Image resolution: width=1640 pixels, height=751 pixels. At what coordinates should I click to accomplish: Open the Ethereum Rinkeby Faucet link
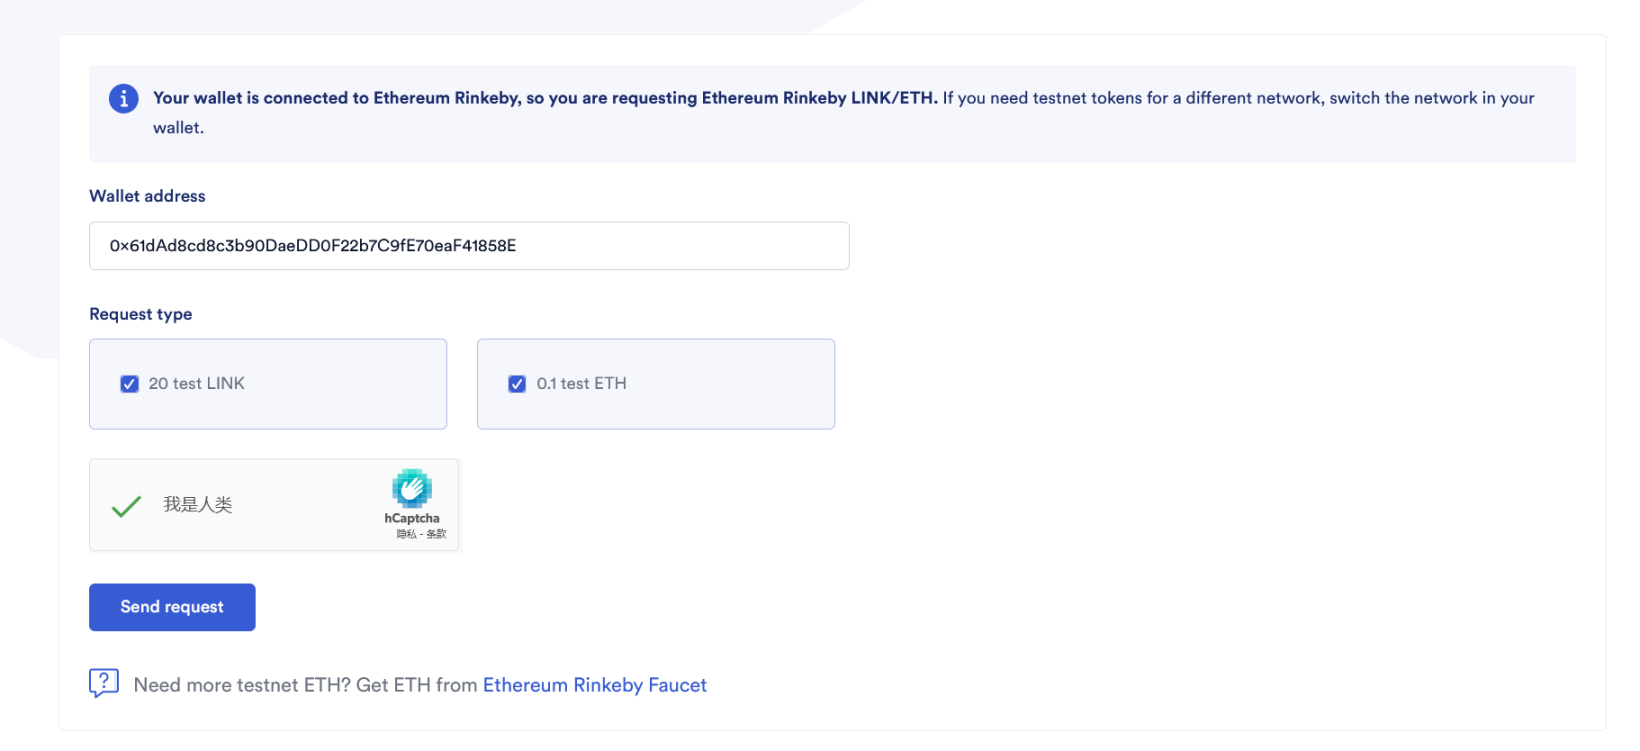point(594,685)
